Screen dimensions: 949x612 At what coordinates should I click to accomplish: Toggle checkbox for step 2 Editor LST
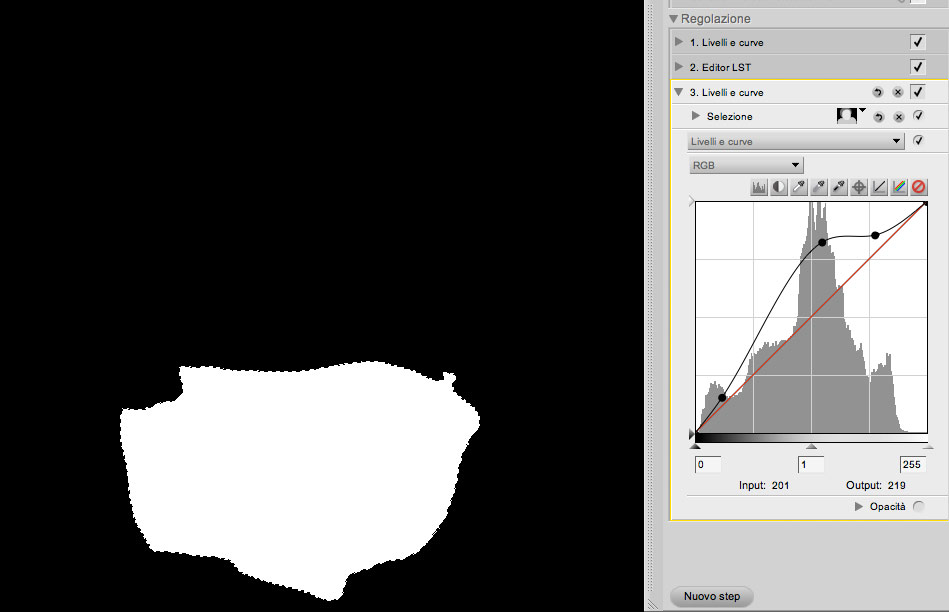(918, 67)
